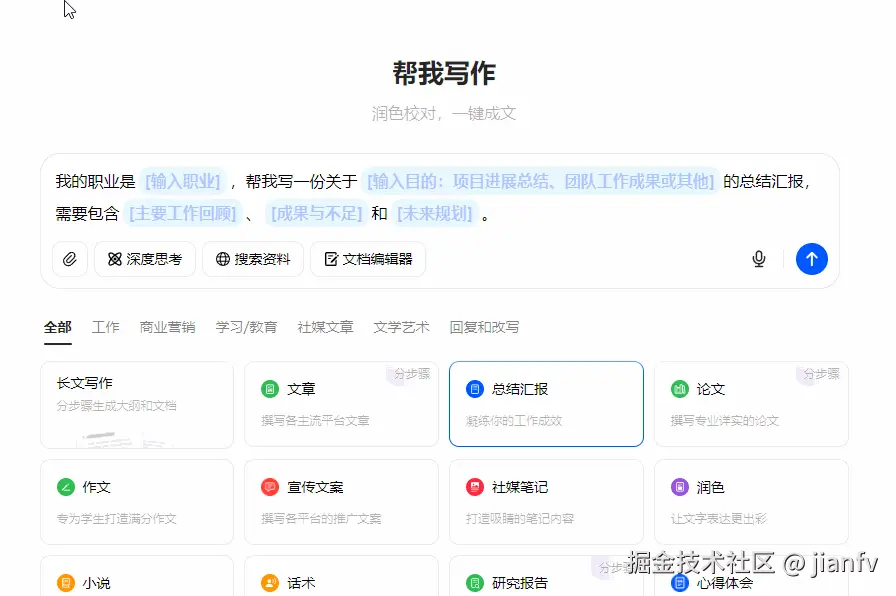Click the 作文 card title
The image size is (896, 596).
pos(96,487)
